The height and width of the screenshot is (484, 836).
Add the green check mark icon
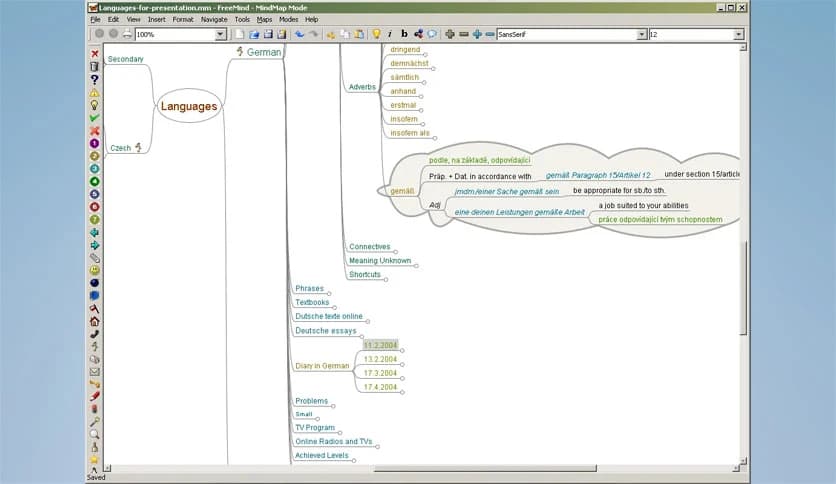(x=94, y=118)
